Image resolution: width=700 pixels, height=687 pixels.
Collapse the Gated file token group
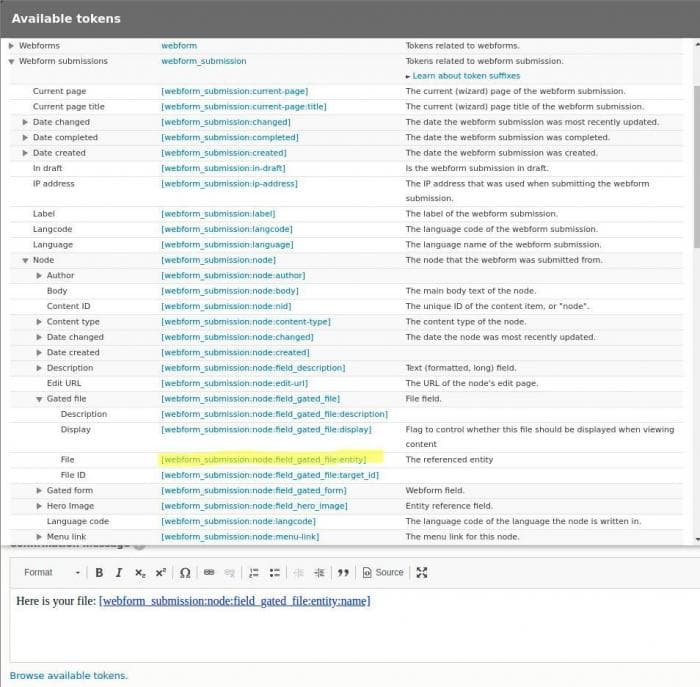(x=39, y=399)
